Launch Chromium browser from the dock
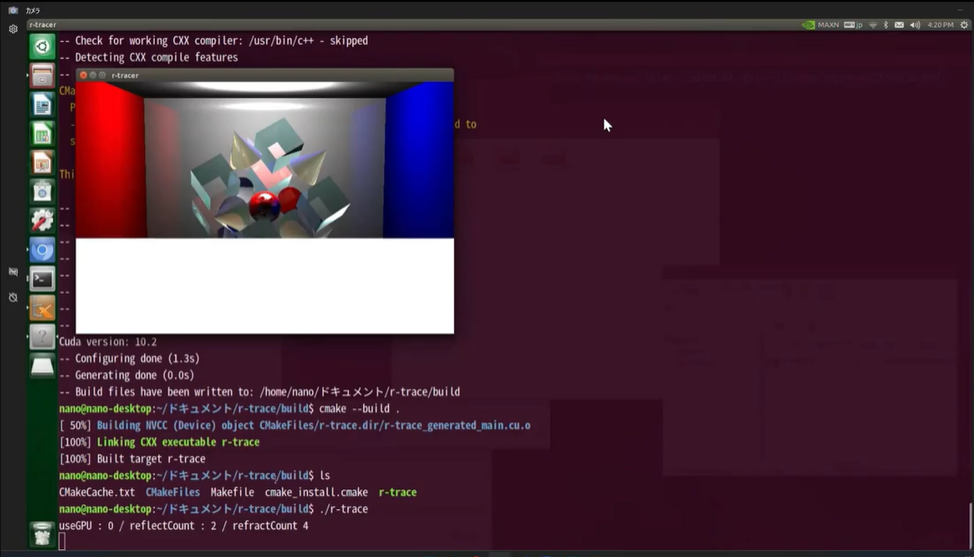 (42, 250)
